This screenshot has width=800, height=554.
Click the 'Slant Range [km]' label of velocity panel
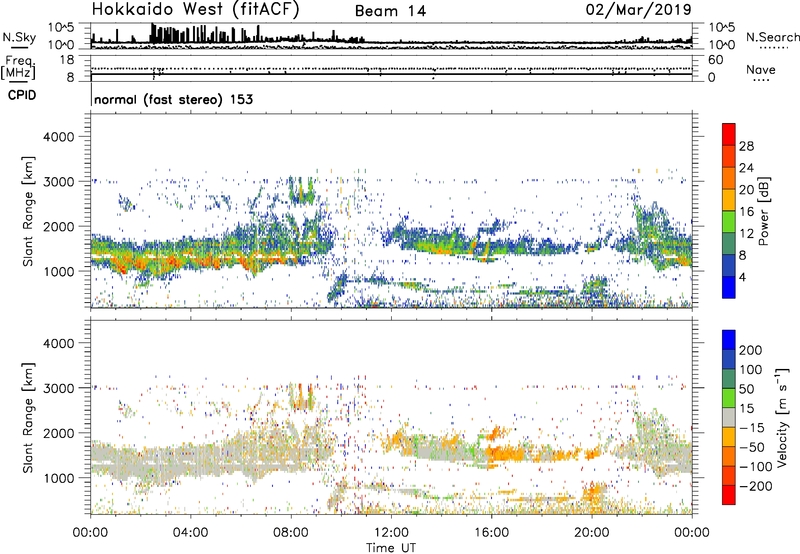click(28, 418)
